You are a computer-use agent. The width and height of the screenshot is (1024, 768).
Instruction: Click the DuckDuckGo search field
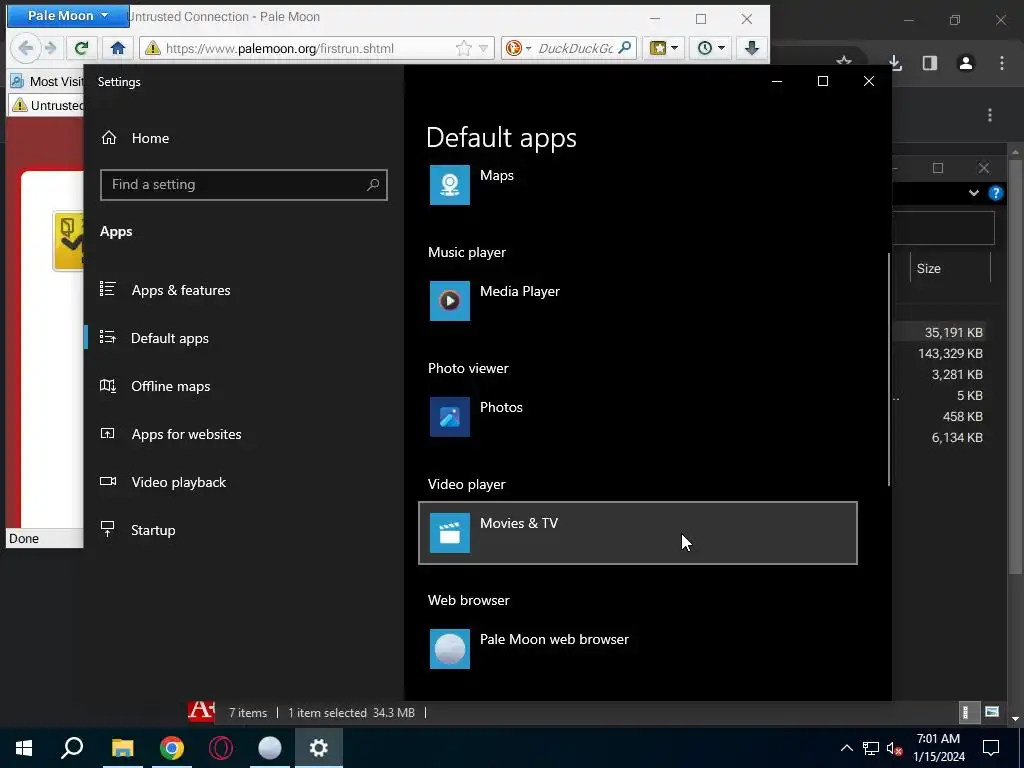pos(575,48)
